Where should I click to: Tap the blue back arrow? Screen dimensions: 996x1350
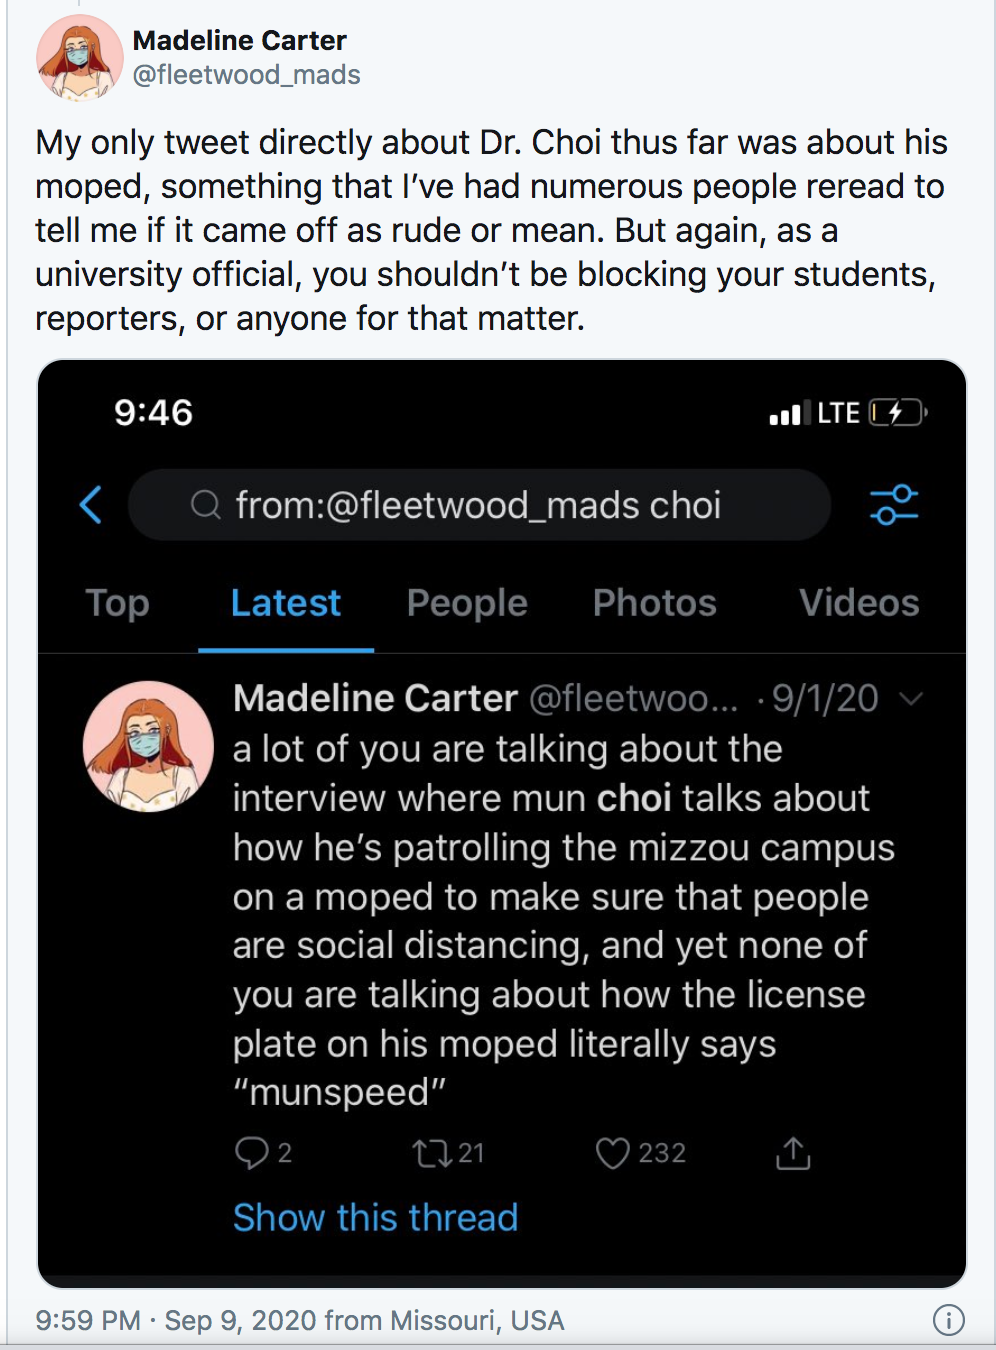point(91,505)
